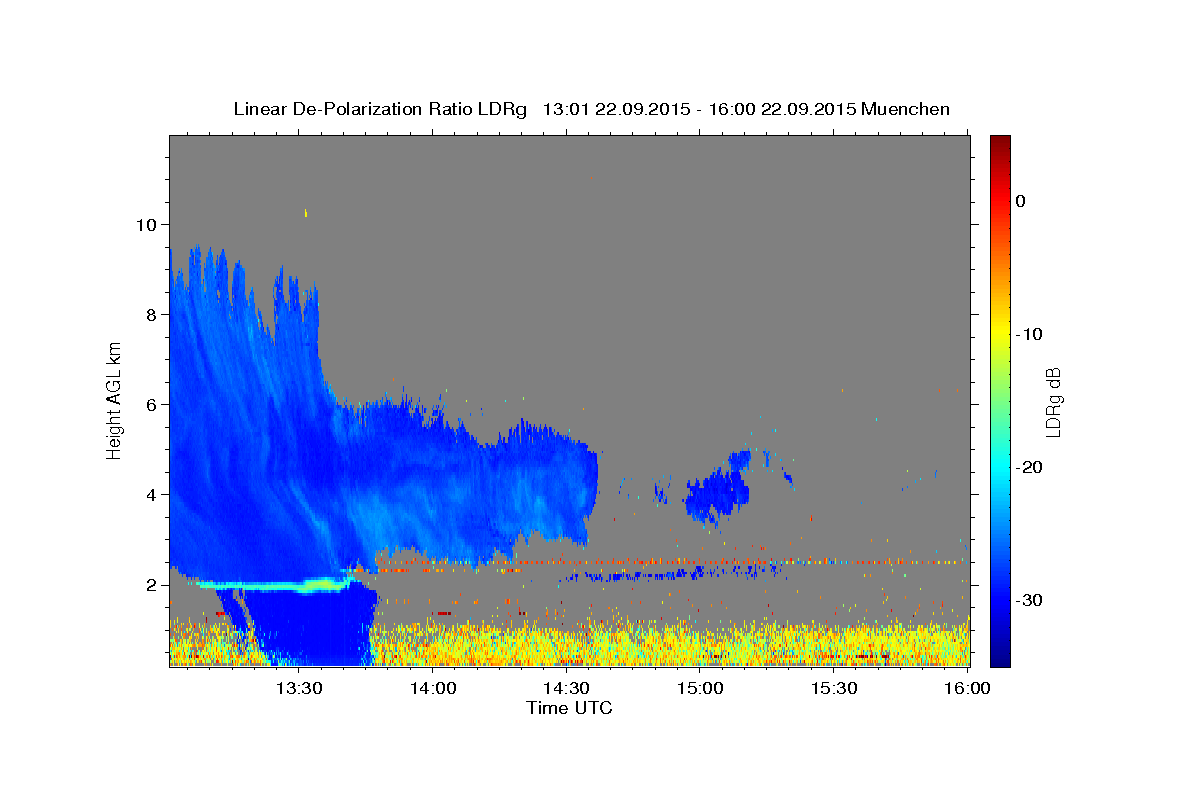This screenshot has width=1200, height=800.
Task: Click the colorbar value -30
Action: (x=1028, y=600)
